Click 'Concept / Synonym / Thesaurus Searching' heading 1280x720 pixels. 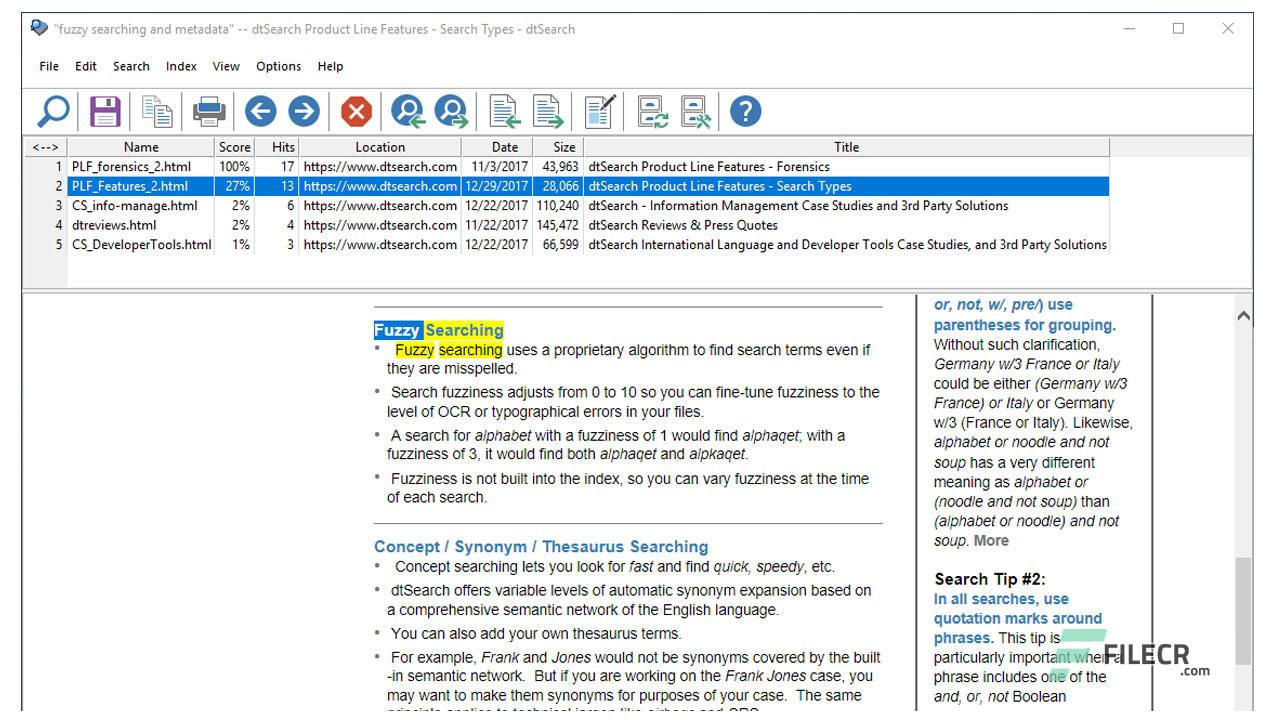pos(541,547)
